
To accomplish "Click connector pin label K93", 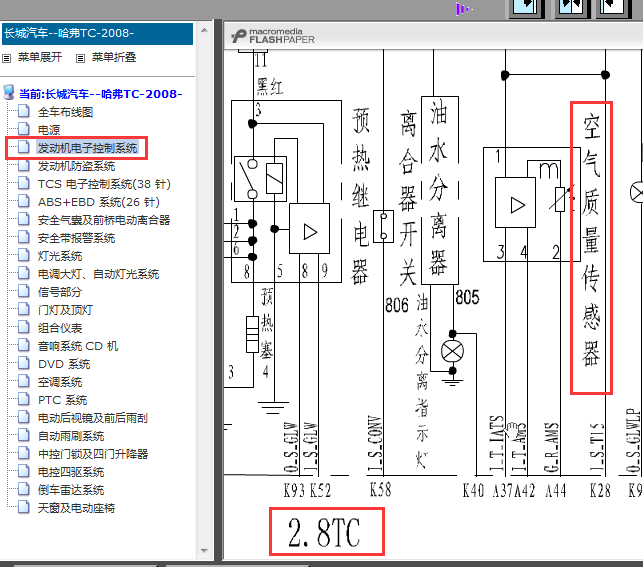I will [294, 490].
